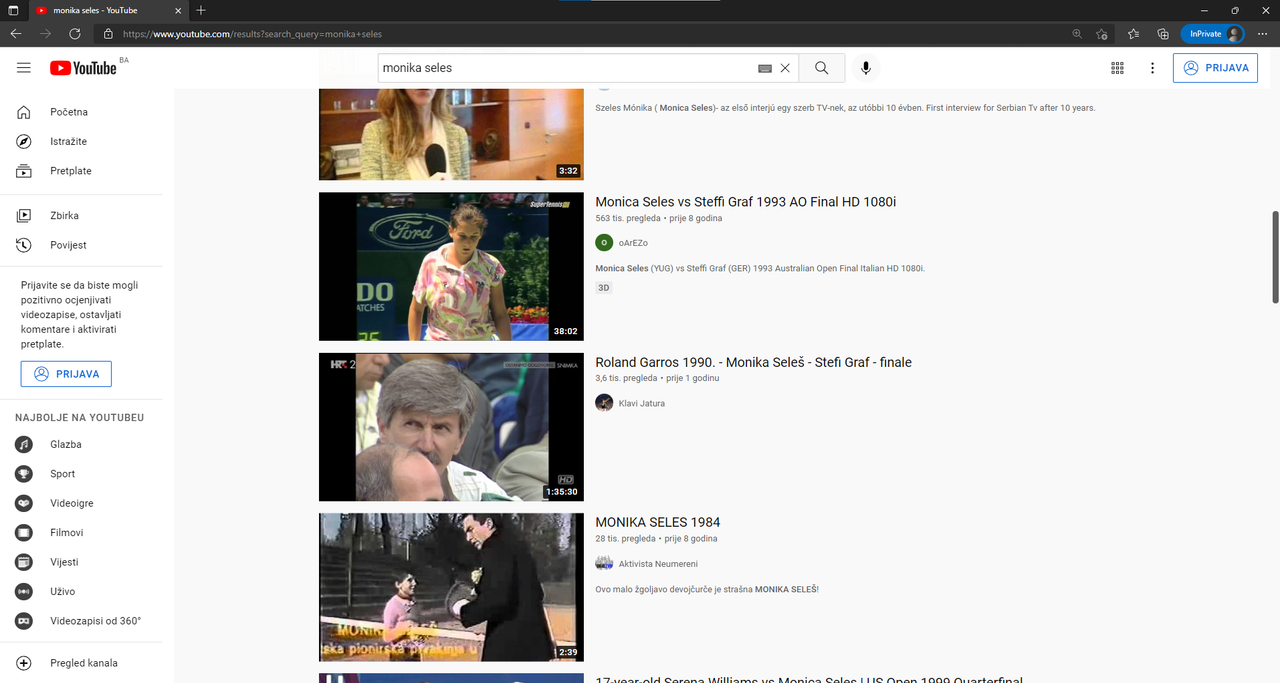Click the Videoigre gaming icon
Image resolution: width=1280 pixels, height=683 pixels.
coord(24,503)
